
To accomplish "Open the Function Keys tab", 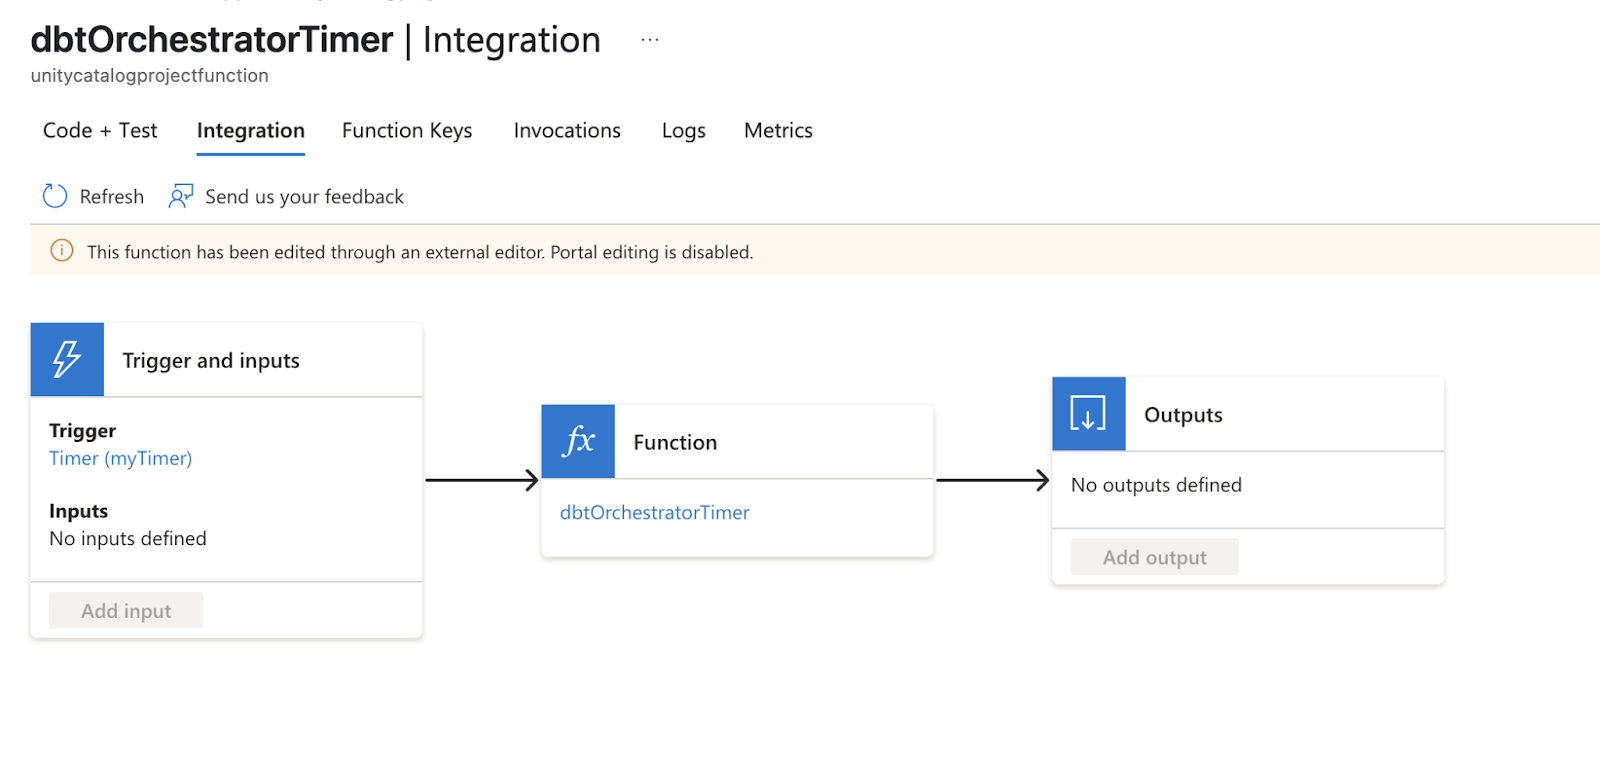I will click(x=407, y=131).
